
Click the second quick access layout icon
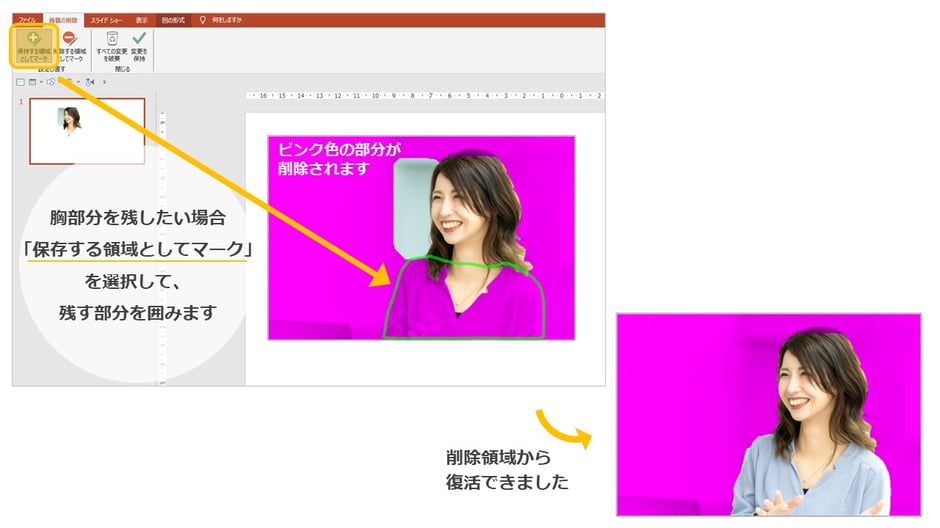click(x=32, y=82)
